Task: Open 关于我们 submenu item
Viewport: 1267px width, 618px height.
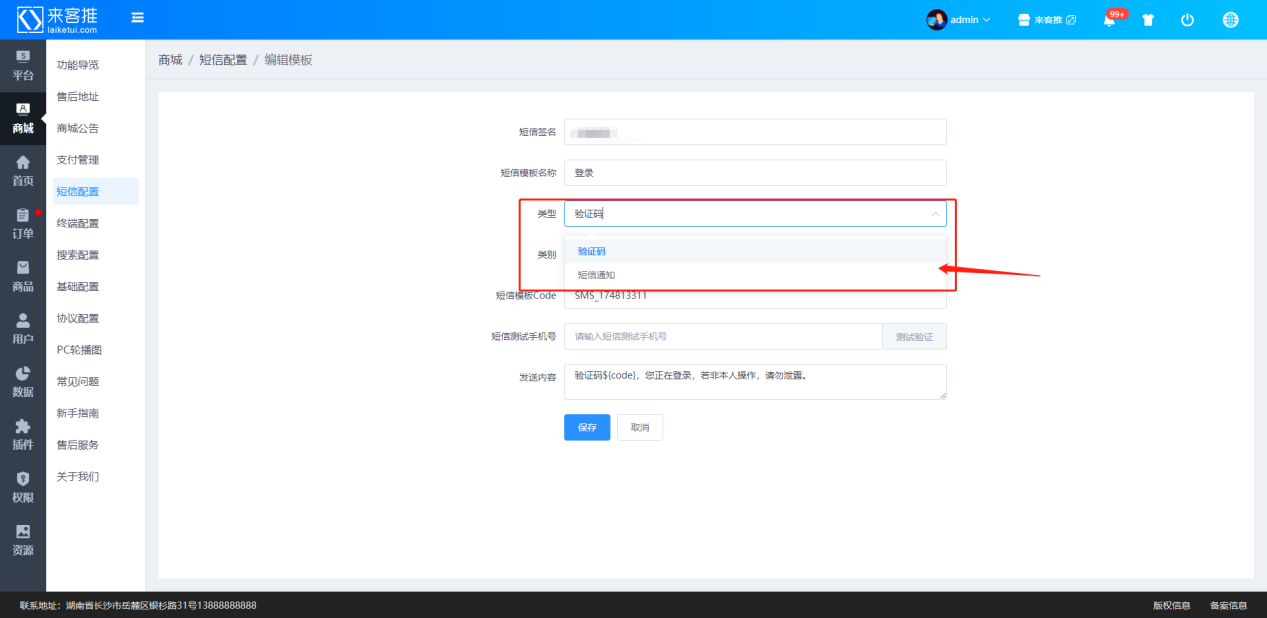Action: tap(78, 477)
